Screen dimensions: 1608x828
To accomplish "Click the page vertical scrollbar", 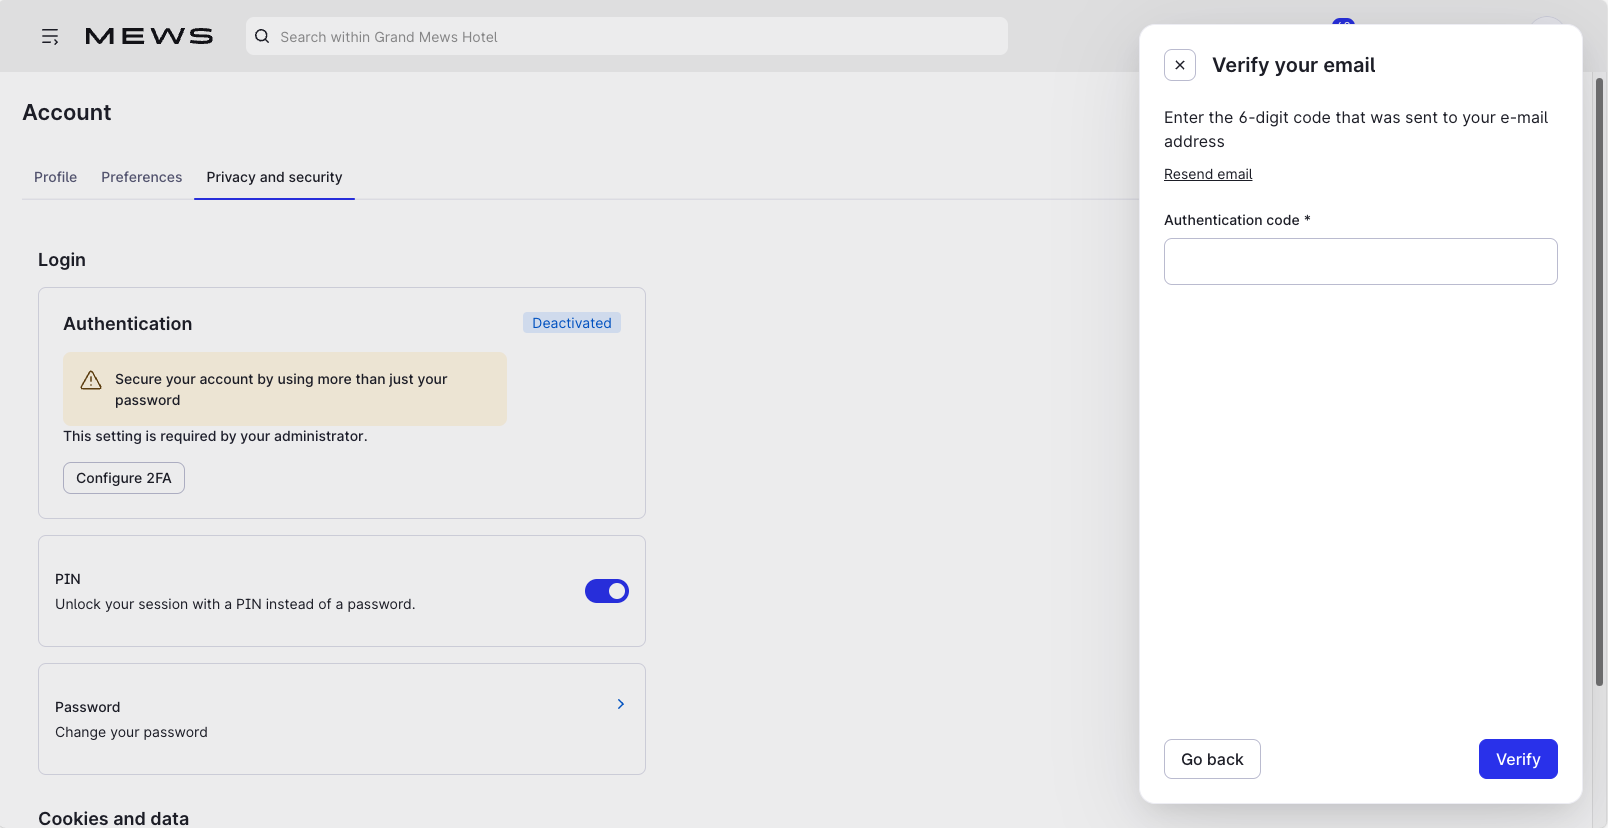I will [1600, 380].
